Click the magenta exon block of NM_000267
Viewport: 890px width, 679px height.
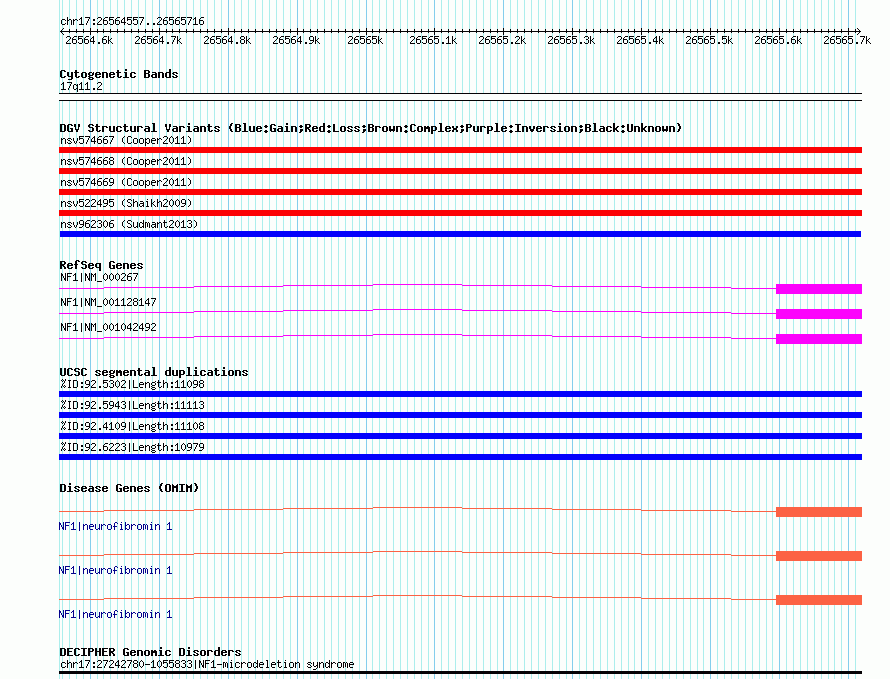point(819,289)
